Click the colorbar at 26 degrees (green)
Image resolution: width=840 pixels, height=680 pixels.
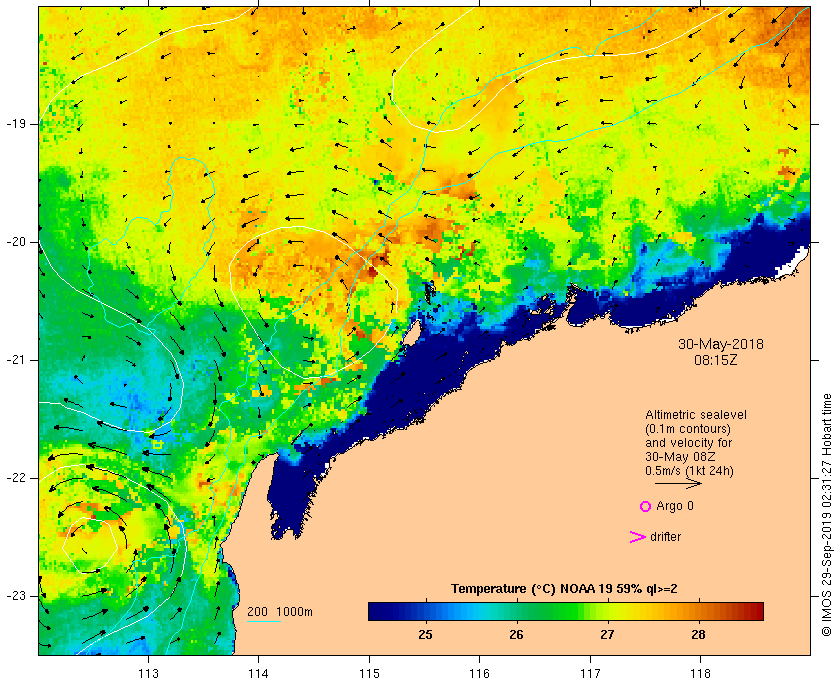(x=516, y=611)
